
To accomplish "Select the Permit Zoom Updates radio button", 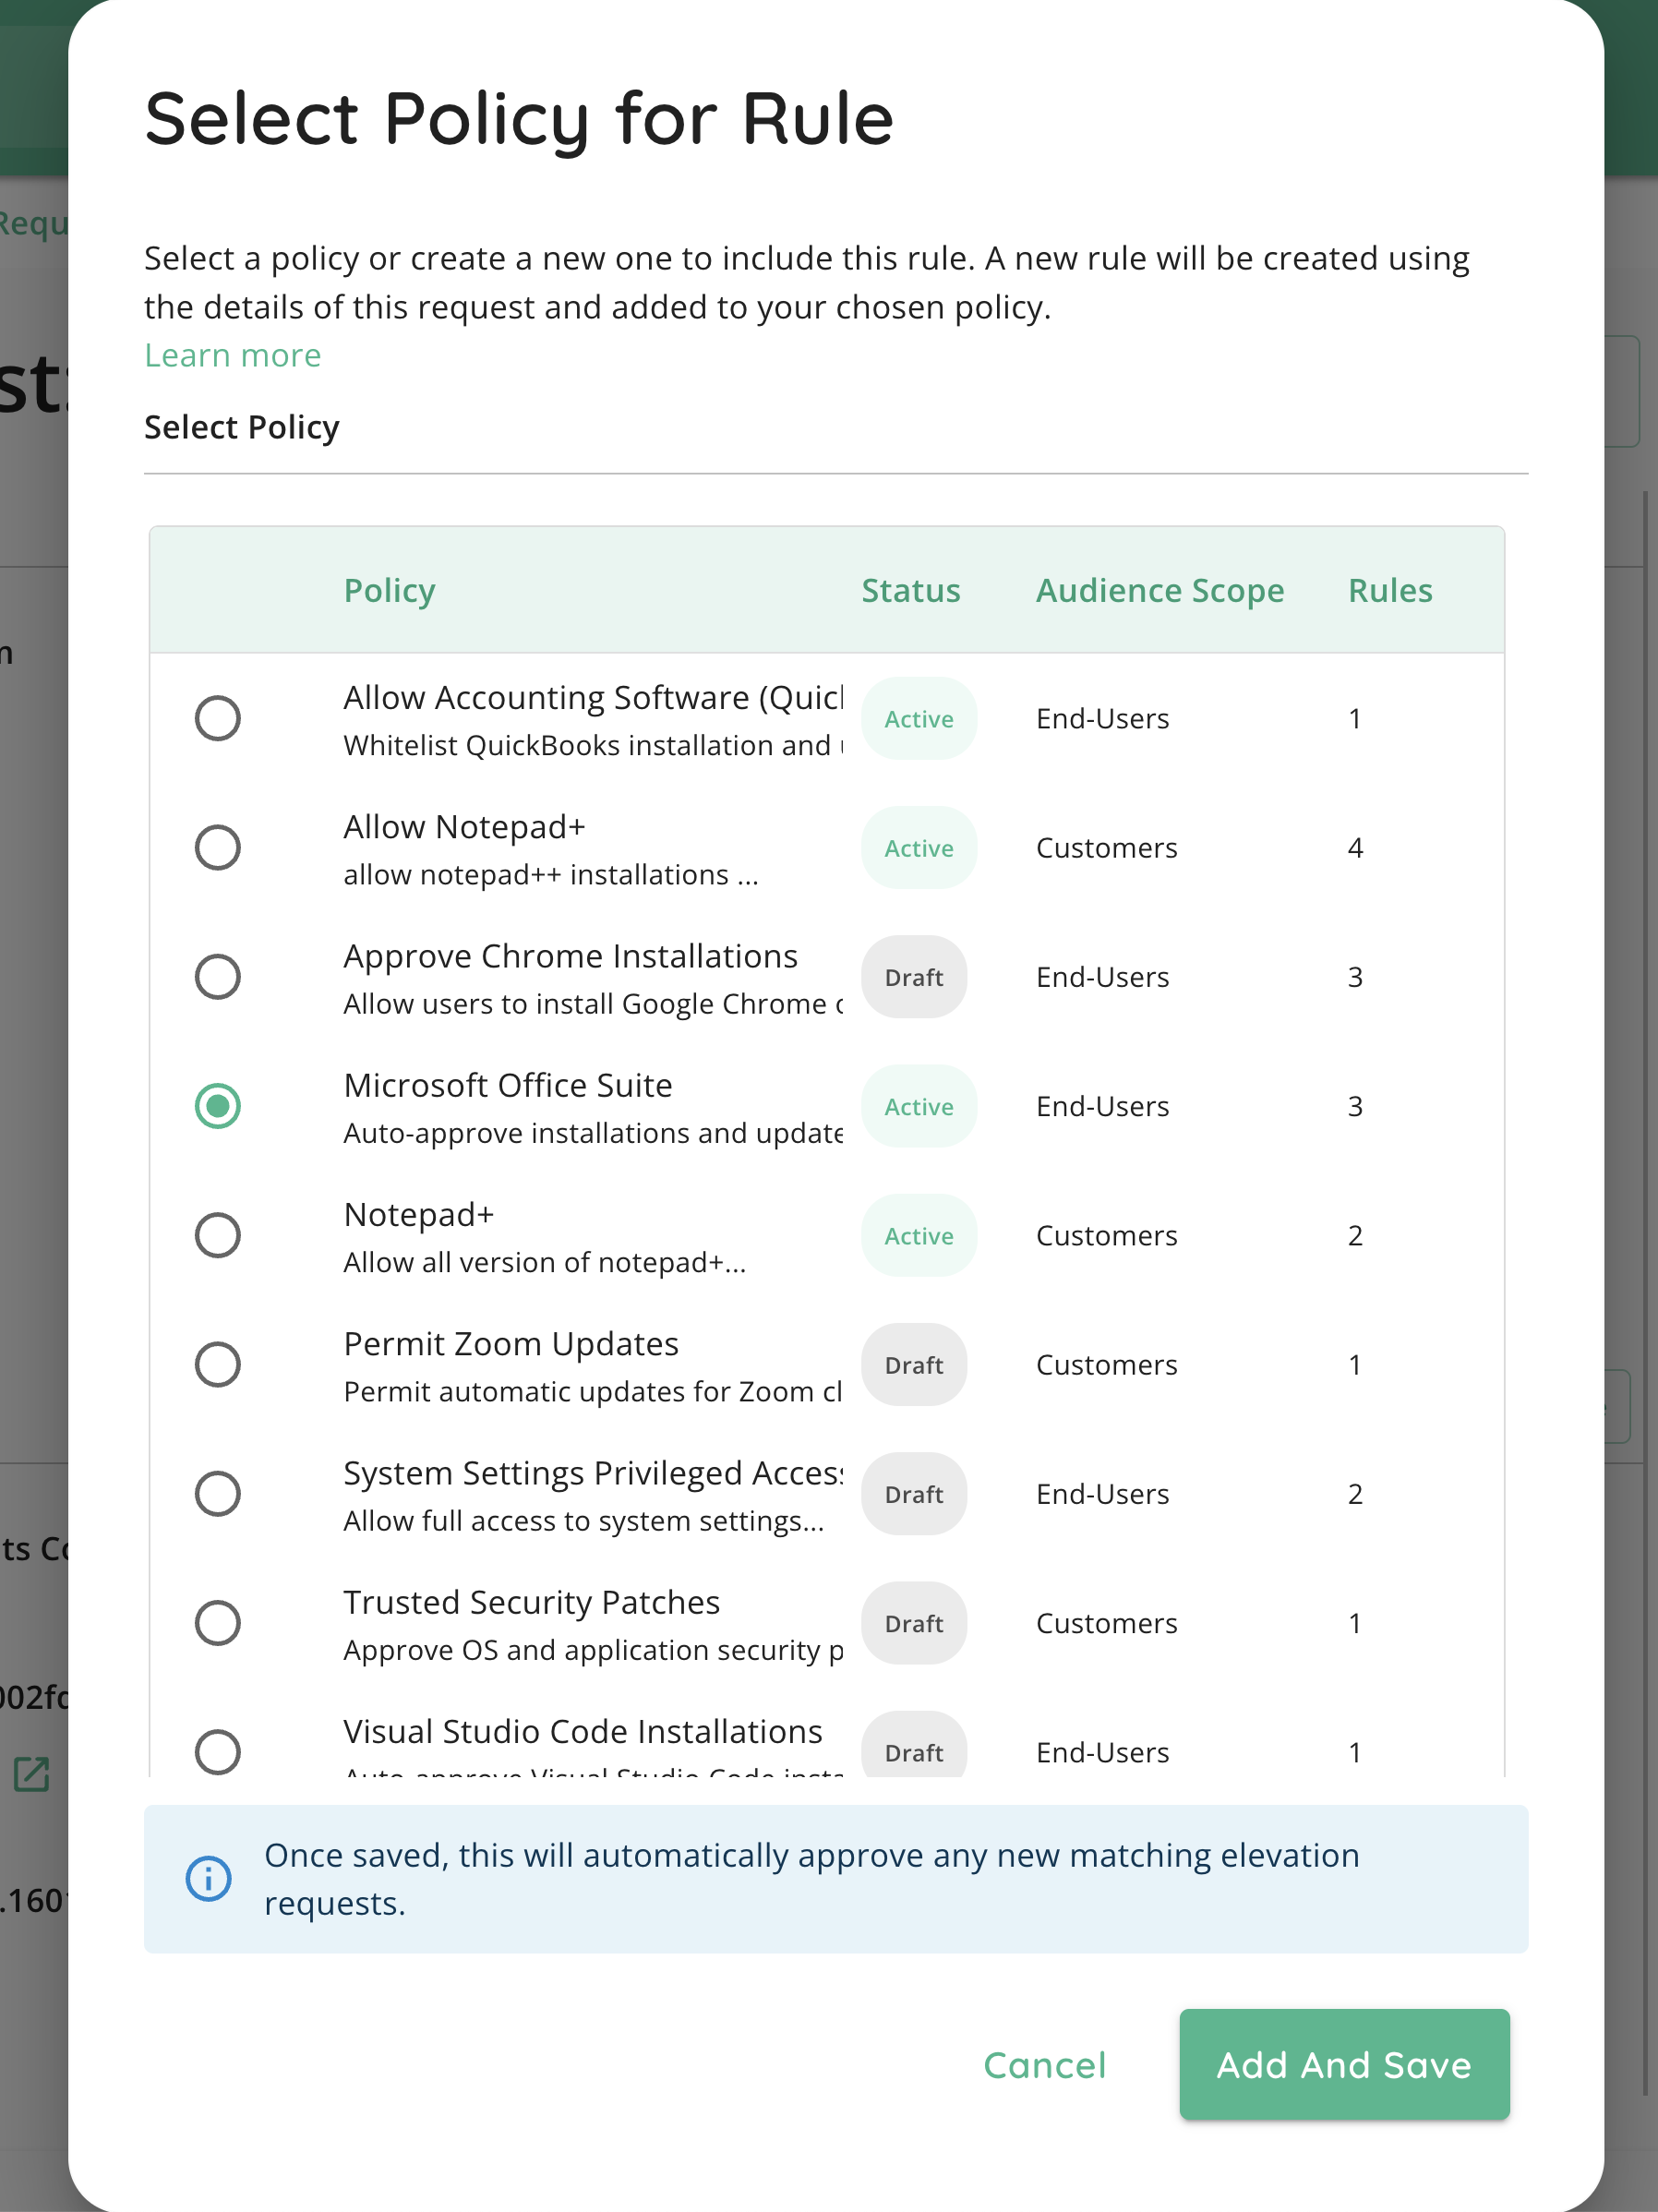I will point(217,1364).
